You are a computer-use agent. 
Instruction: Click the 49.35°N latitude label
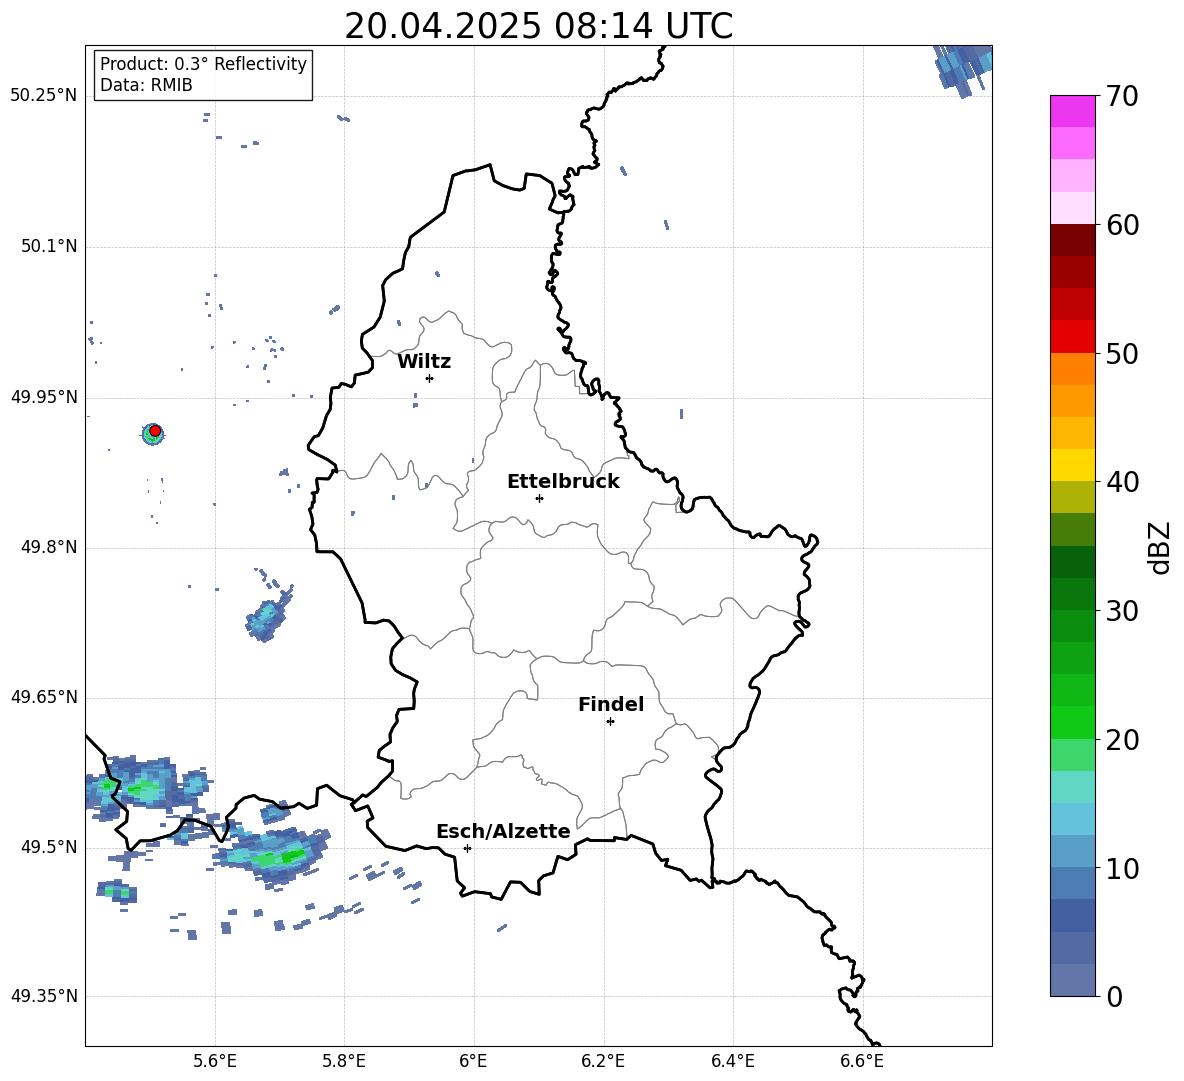point(44,996)
